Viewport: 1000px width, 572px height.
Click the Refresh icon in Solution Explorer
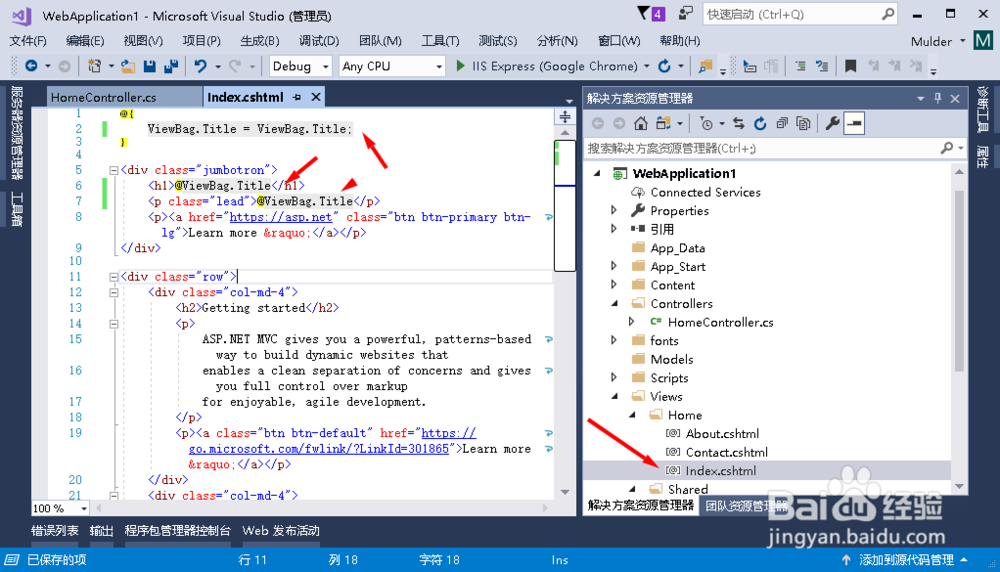coord(760,123)
